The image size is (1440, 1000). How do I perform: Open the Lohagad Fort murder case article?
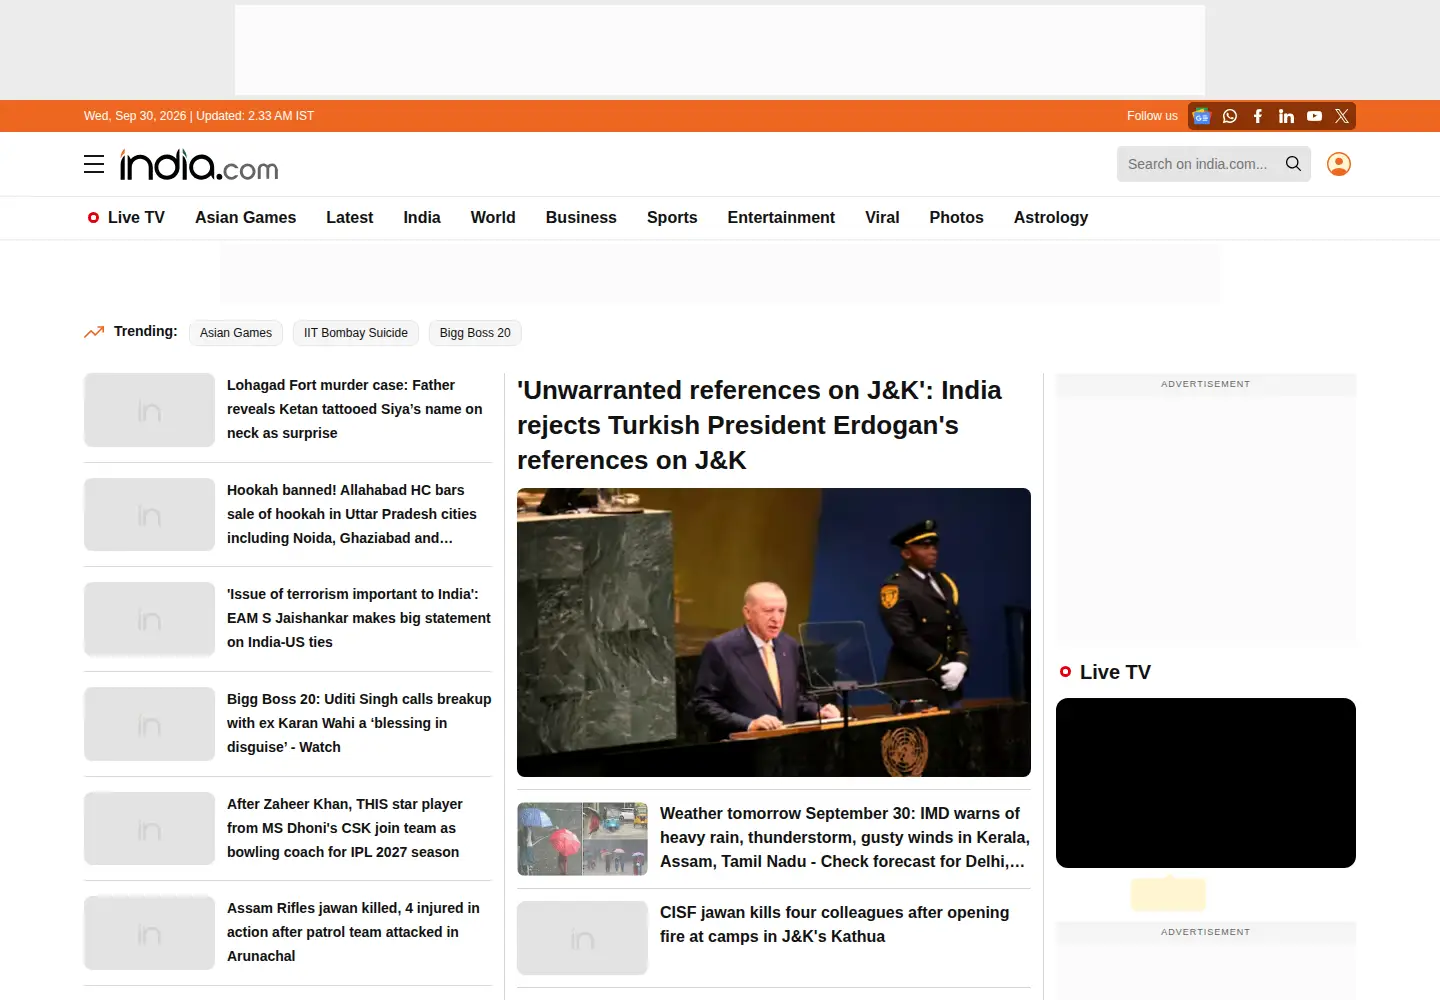click(x=355, y=409)
